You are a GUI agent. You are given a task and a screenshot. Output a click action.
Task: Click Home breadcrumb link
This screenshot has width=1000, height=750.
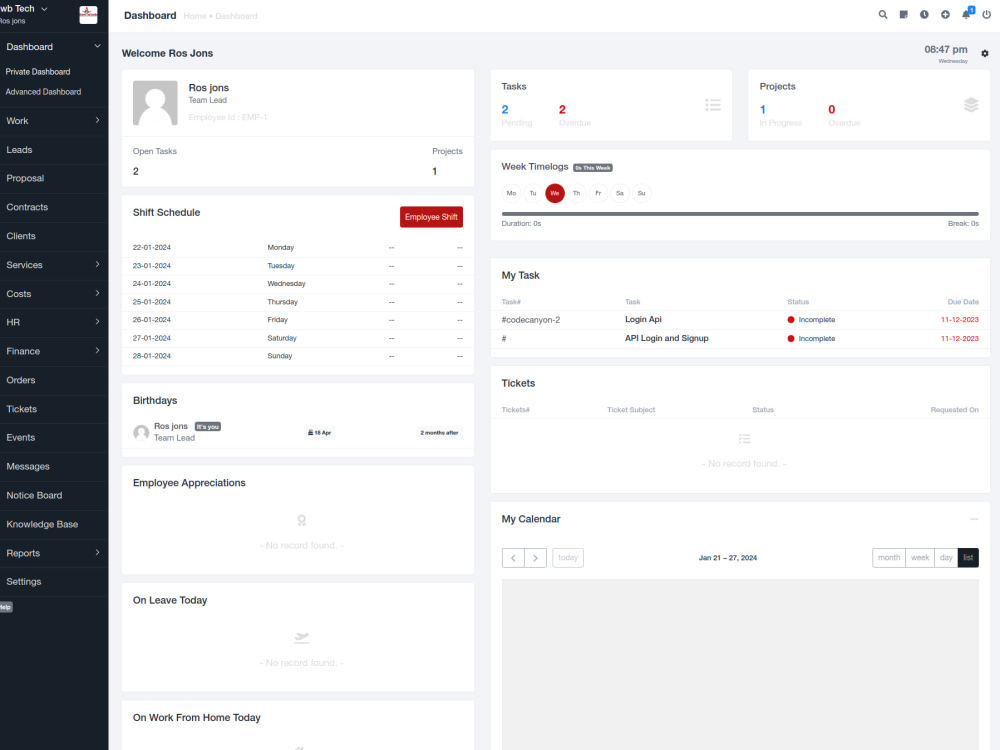[195, 16]
